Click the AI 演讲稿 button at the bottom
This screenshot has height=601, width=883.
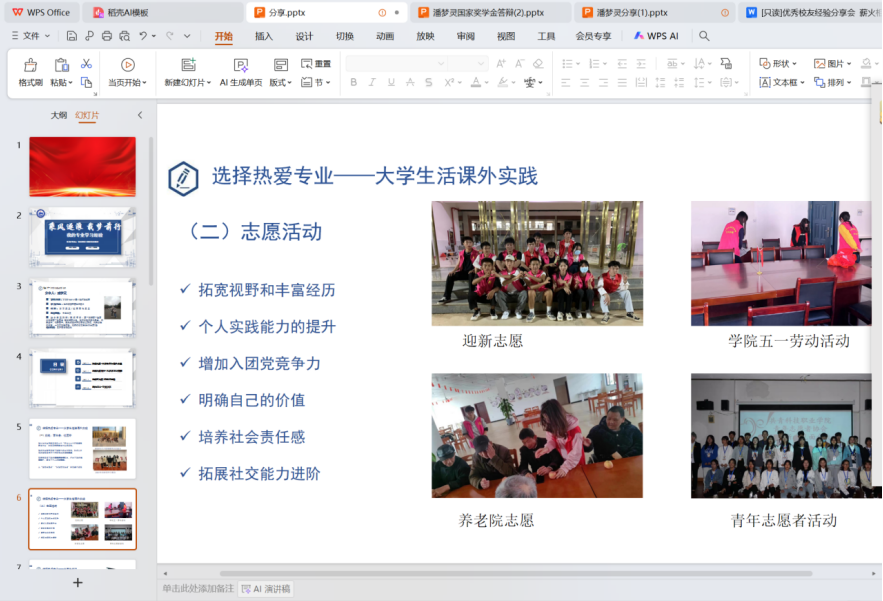click(x=266, y=589)
